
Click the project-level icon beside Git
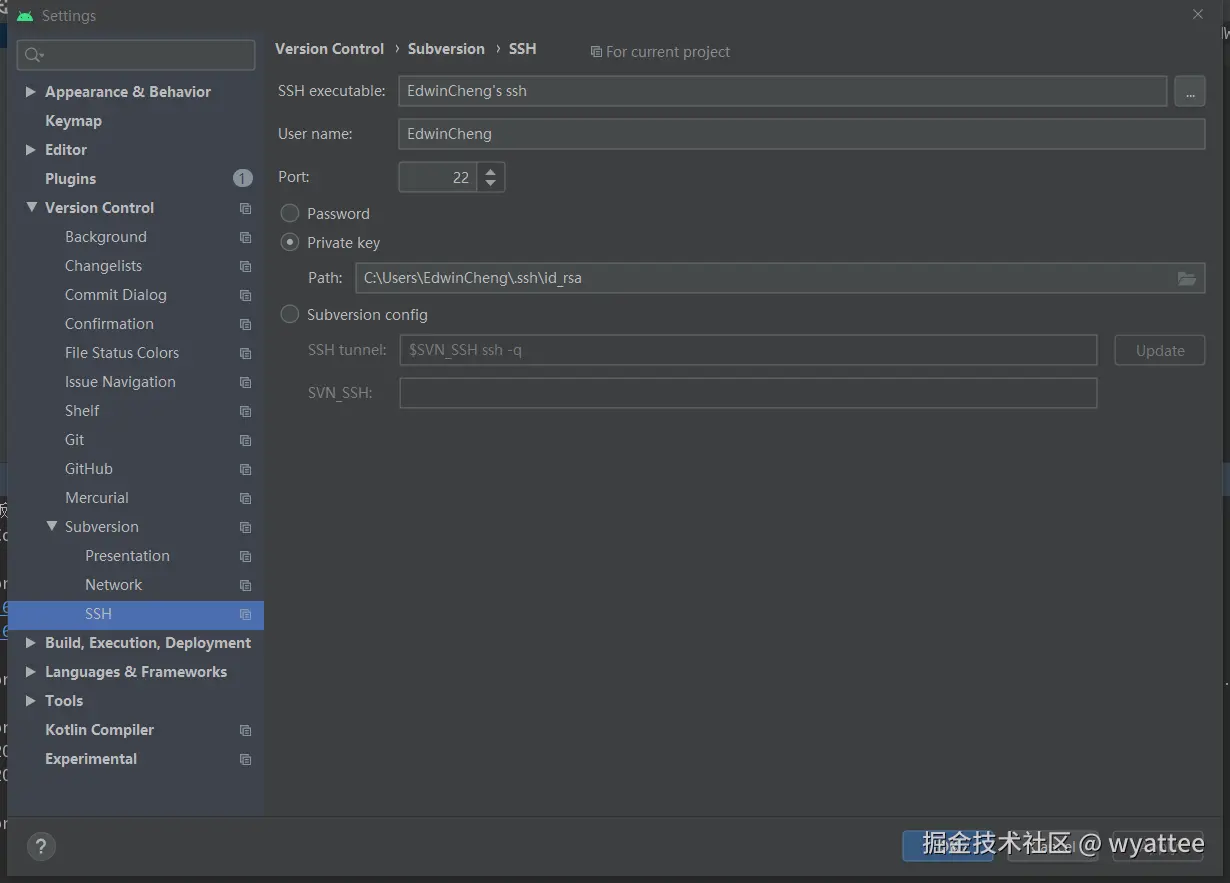coord(245,440)
